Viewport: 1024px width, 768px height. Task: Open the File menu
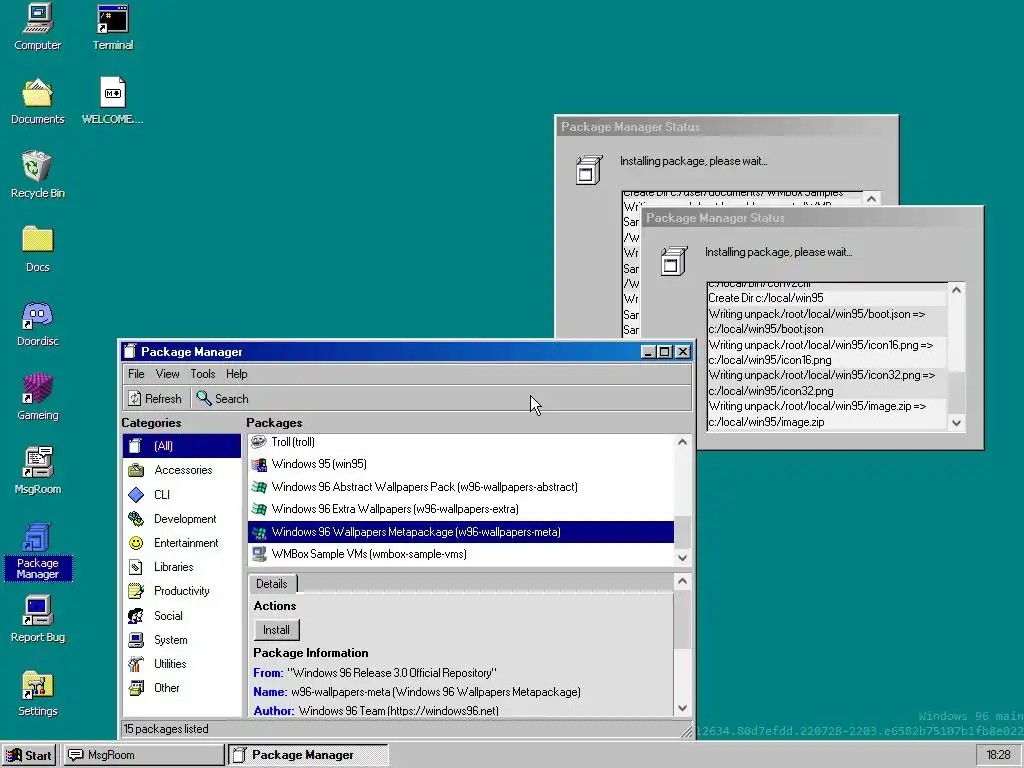[136, 374]
